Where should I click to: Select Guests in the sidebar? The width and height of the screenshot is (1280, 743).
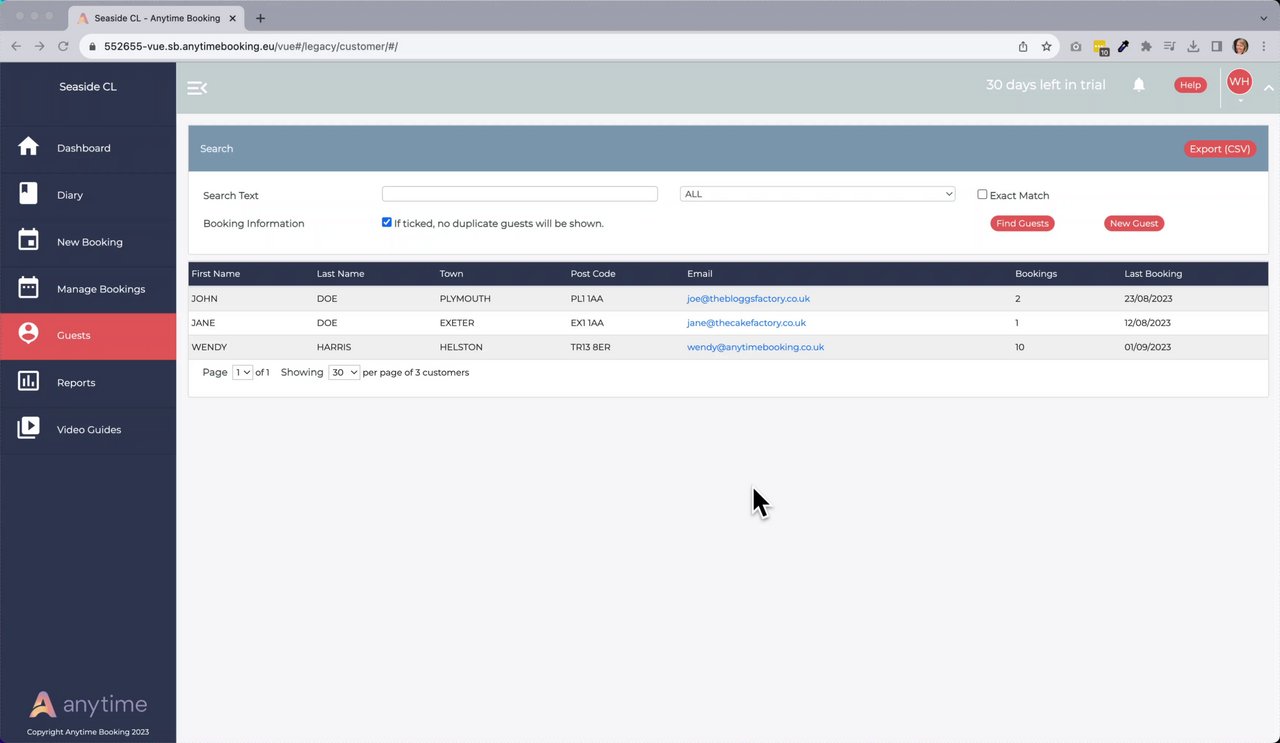click(x=88, y=335)
